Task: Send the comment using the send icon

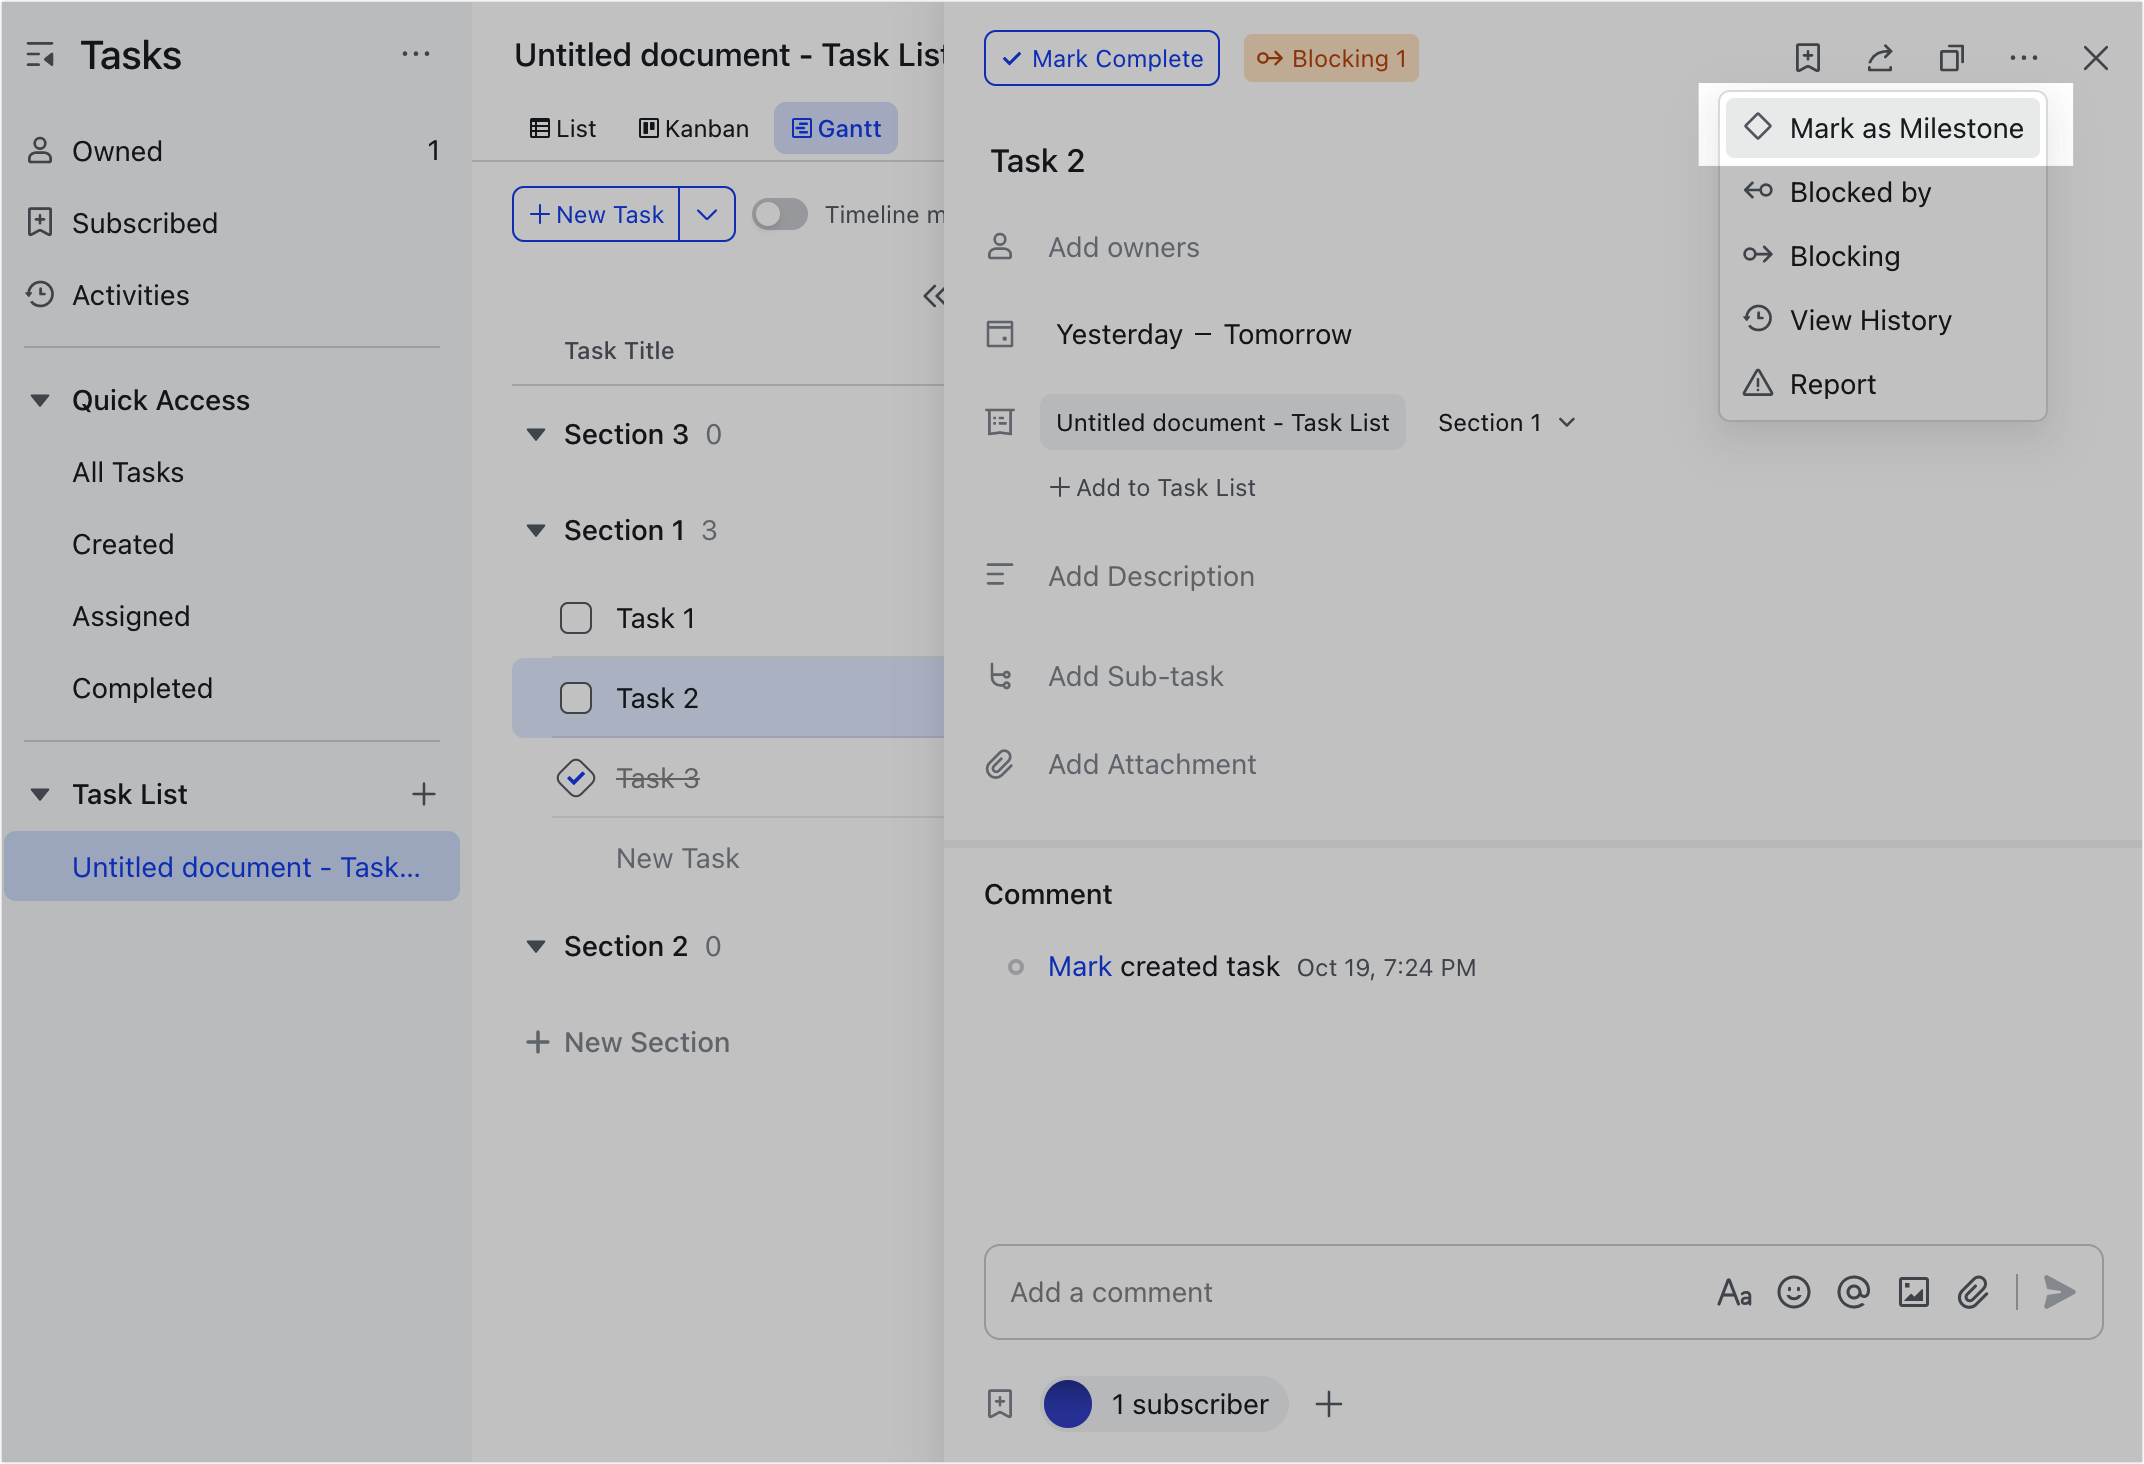Action: coord(2058,1292)
